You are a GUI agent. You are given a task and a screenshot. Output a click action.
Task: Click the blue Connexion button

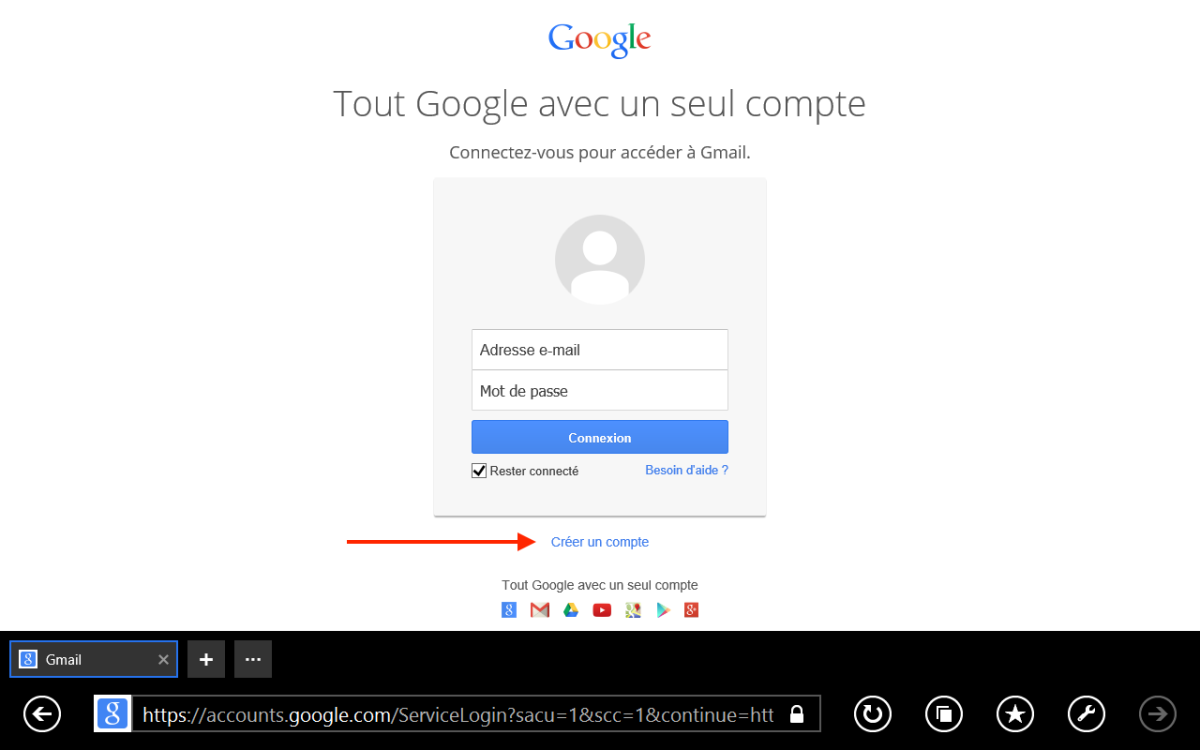point(600,437)
